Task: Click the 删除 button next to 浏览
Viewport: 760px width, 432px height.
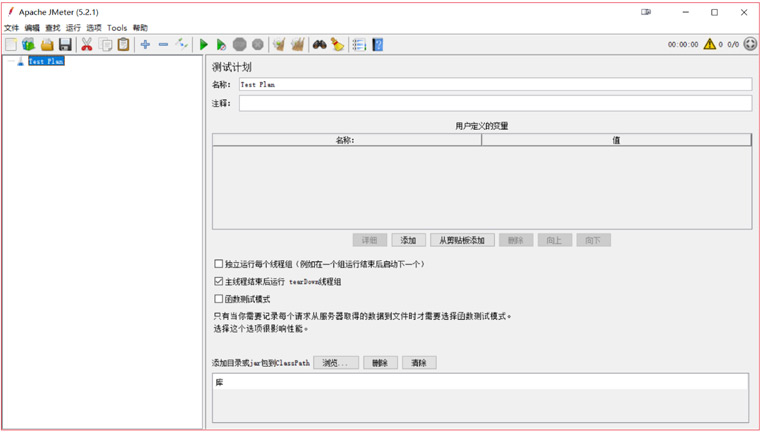Action: (380, 363)
